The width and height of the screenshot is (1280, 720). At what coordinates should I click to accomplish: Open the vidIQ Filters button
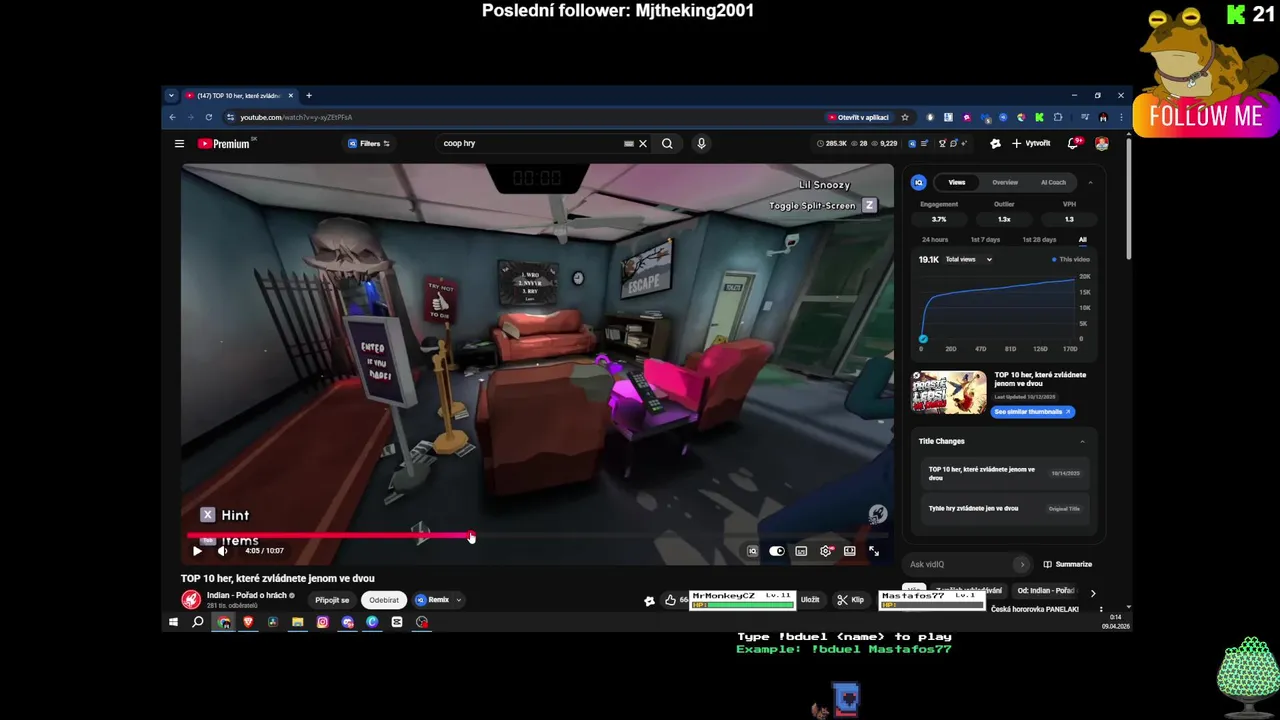click(369, 144)
